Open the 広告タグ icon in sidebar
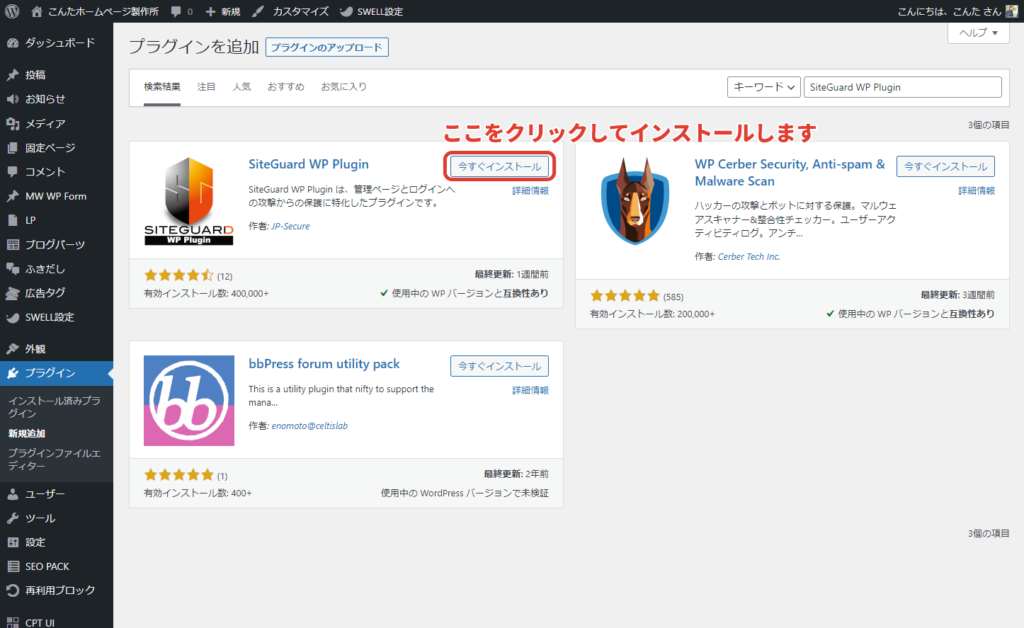1024x628 pixels. coord(12,293)
